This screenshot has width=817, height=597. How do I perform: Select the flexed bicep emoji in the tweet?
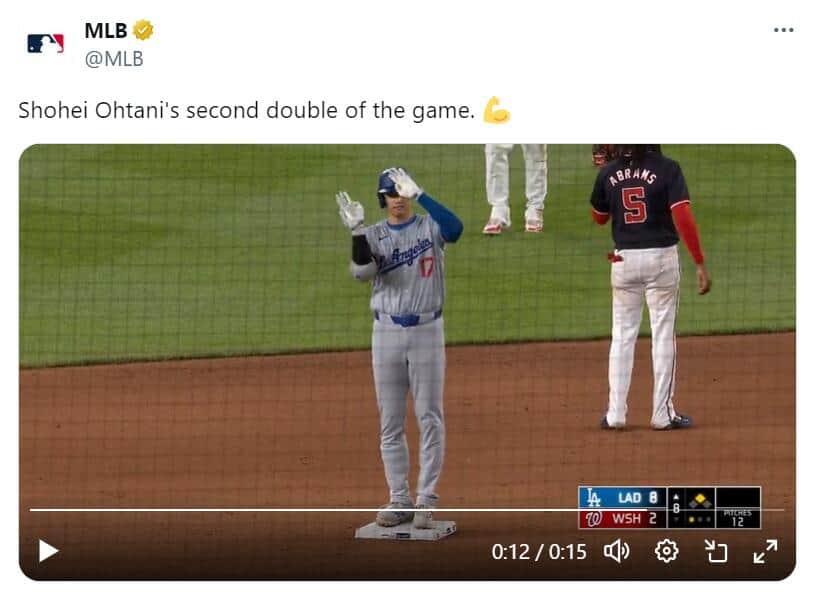(x=501, y=110)
